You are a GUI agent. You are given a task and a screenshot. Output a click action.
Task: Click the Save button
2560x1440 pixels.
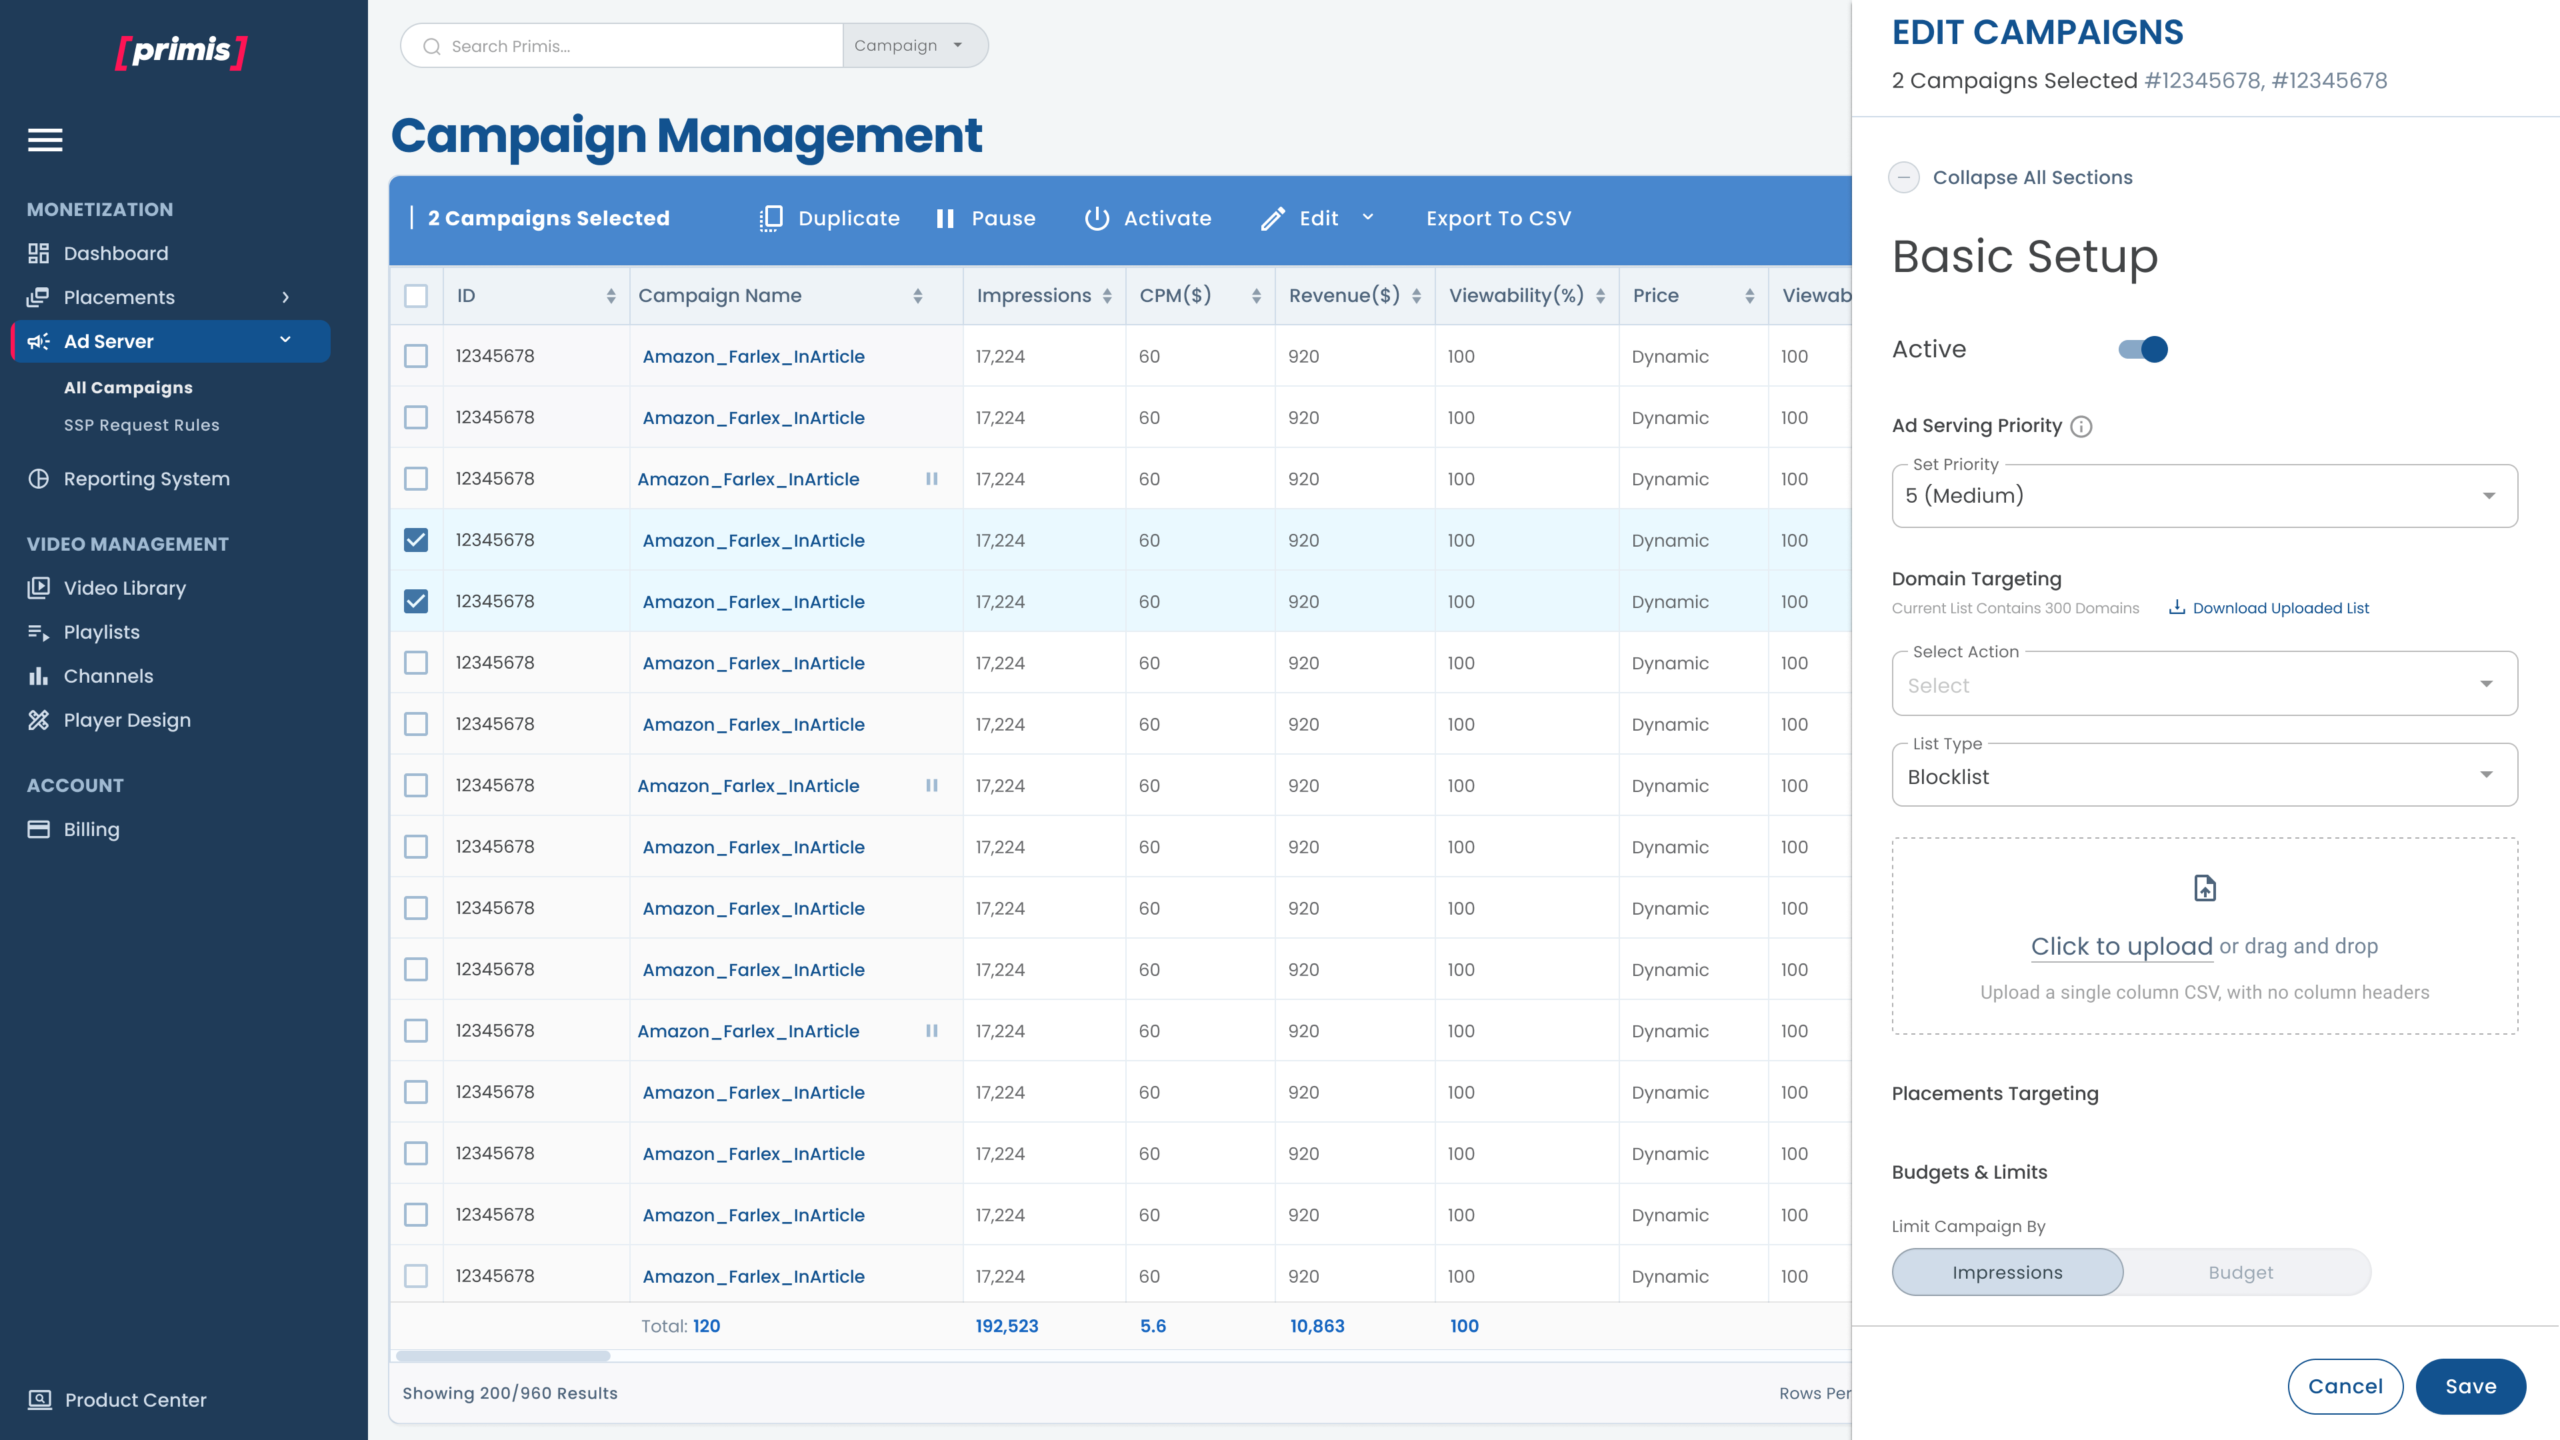click(2471, 1386)
